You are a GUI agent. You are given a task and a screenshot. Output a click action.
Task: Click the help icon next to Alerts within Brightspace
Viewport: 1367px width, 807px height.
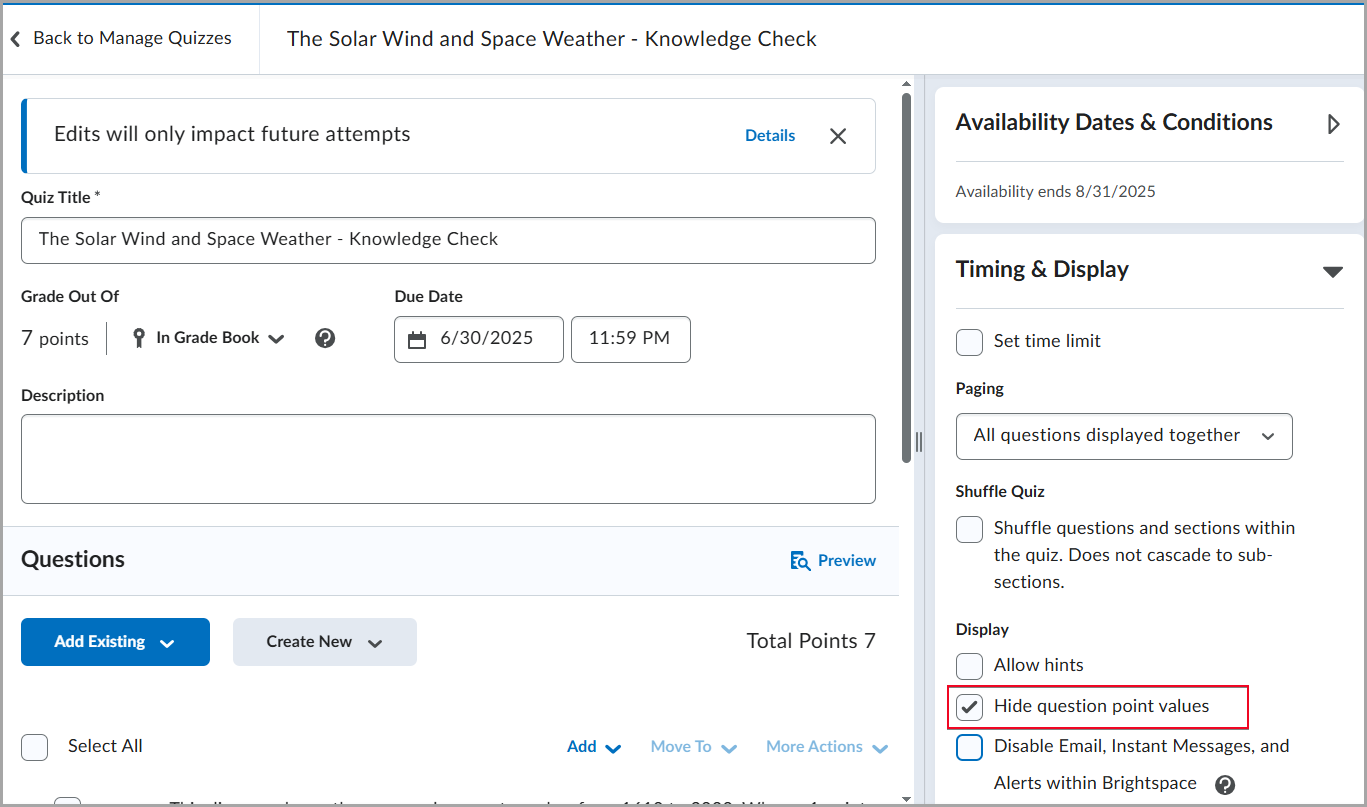tap(1225, 785)
